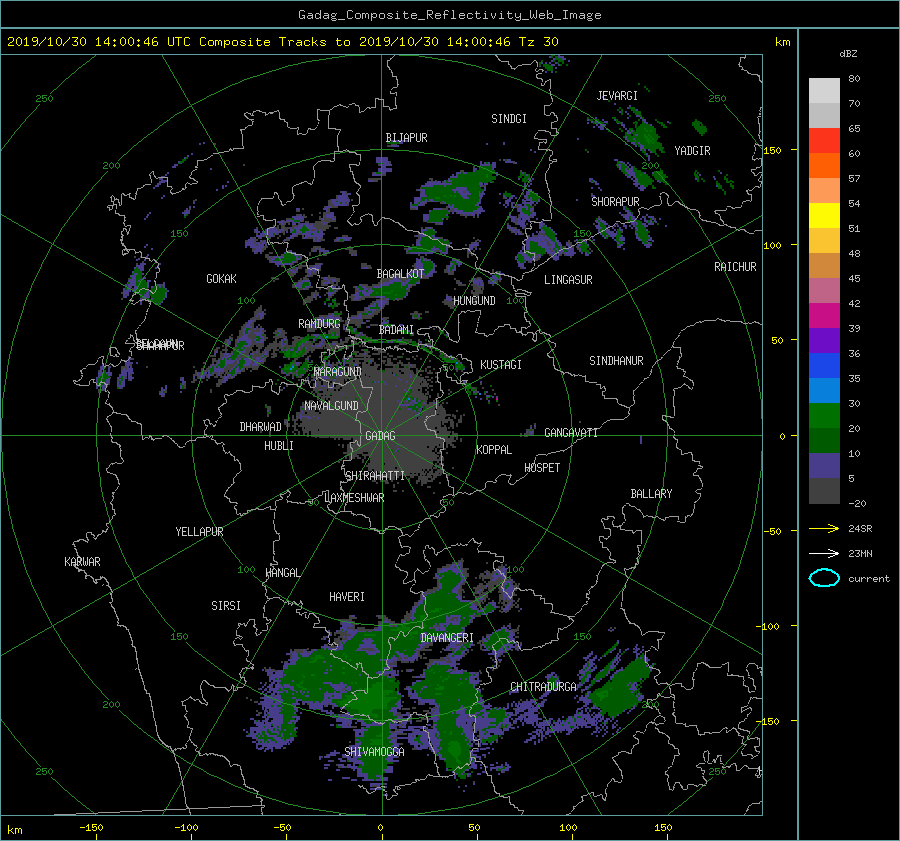
Task: Click the red 65 dBZ legend swatch
Action: click(x=824, y=141)
